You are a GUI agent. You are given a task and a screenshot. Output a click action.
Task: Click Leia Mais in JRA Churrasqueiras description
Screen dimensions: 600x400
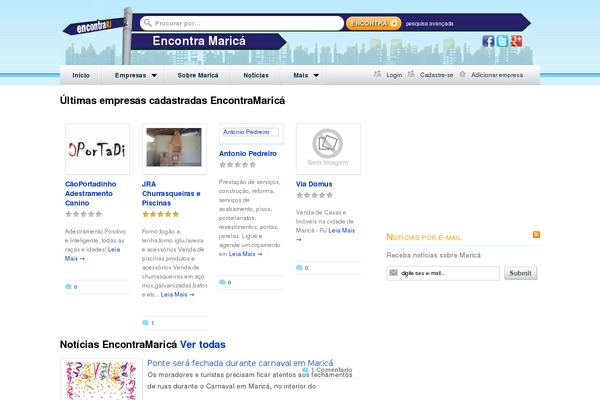click(x=177, y=294)
